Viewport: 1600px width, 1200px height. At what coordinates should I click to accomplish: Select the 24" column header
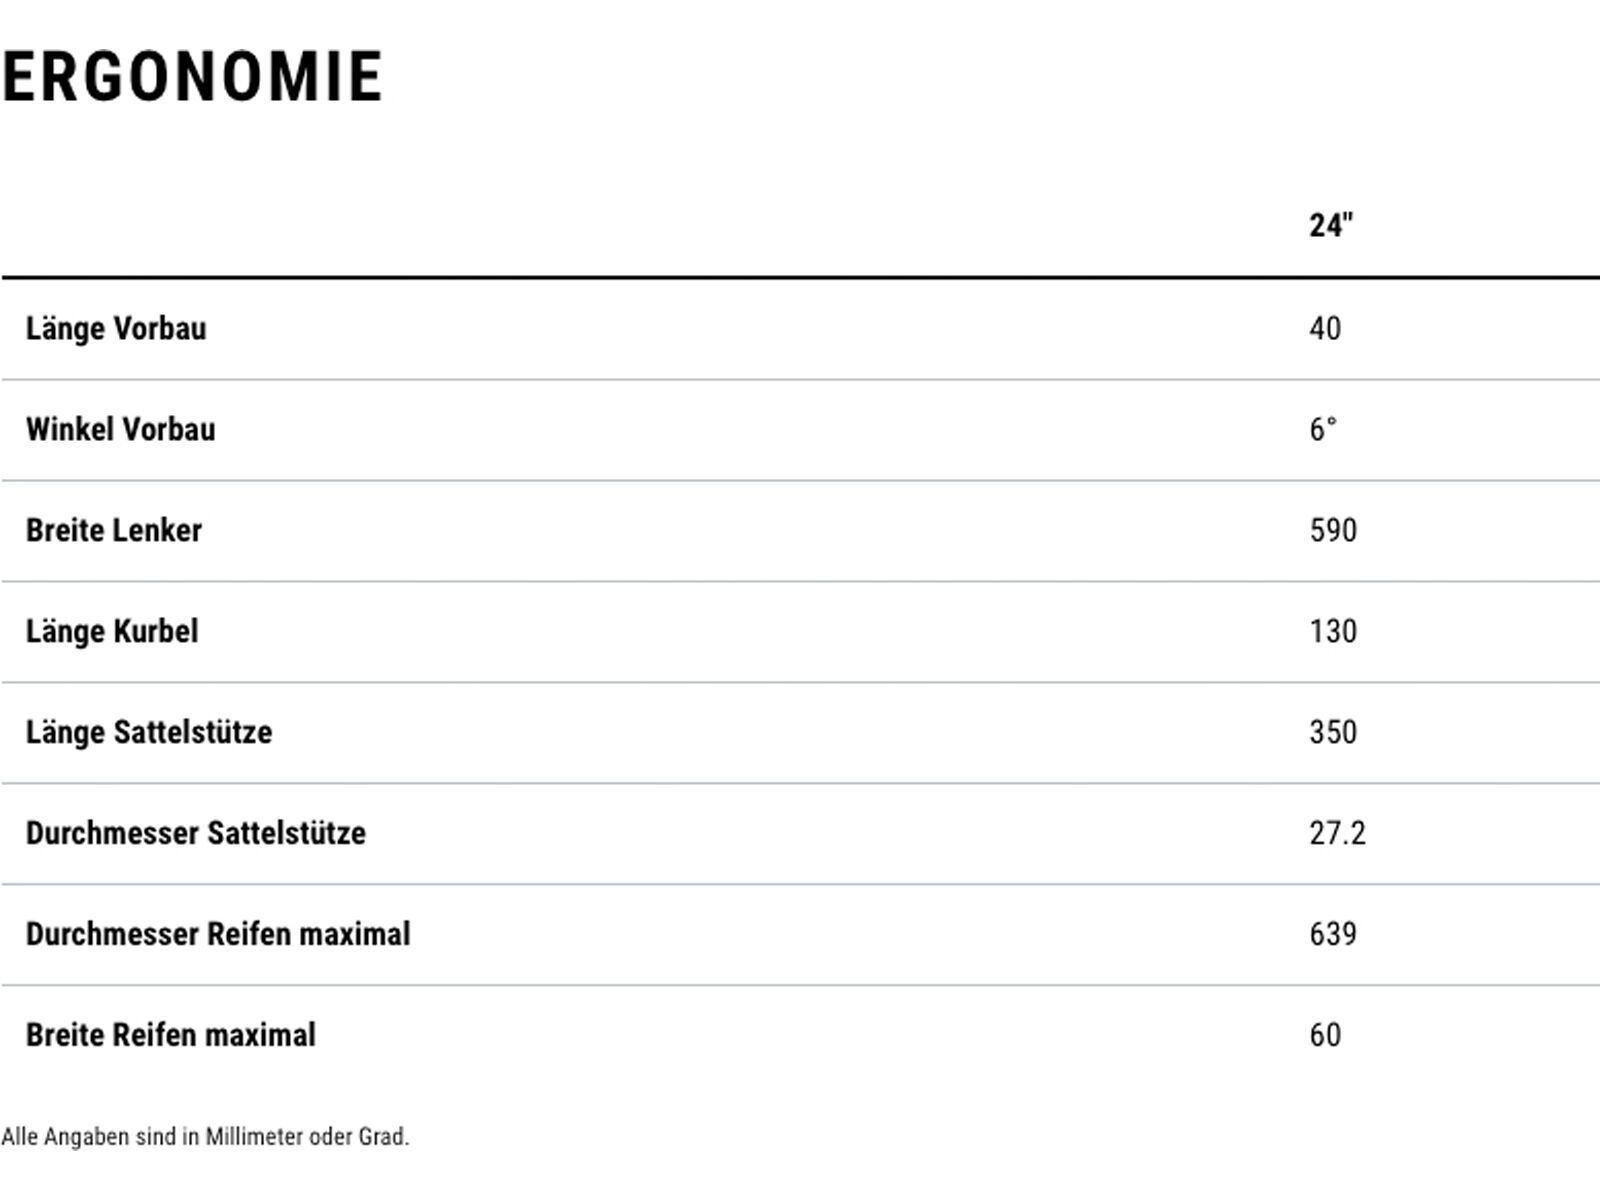1331,225
